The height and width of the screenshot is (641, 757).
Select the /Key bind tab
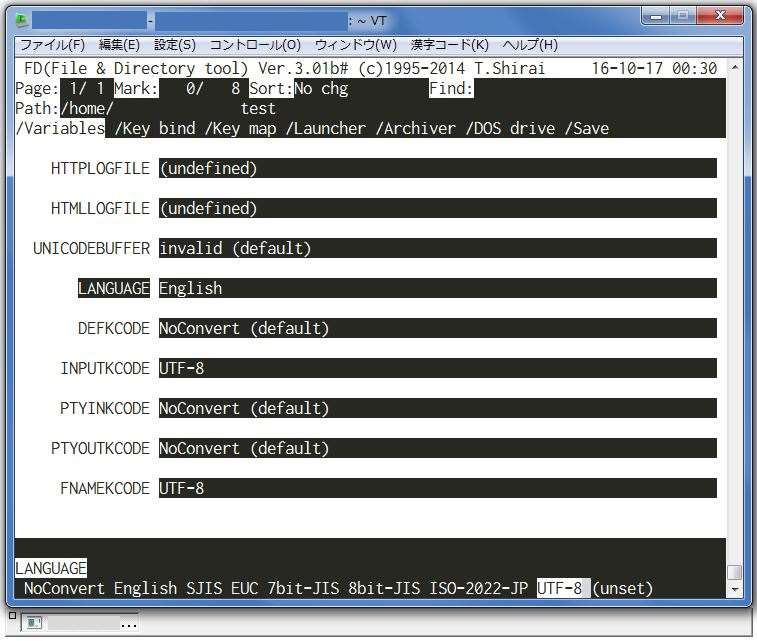pyautogui.click(x=155, y=128)
